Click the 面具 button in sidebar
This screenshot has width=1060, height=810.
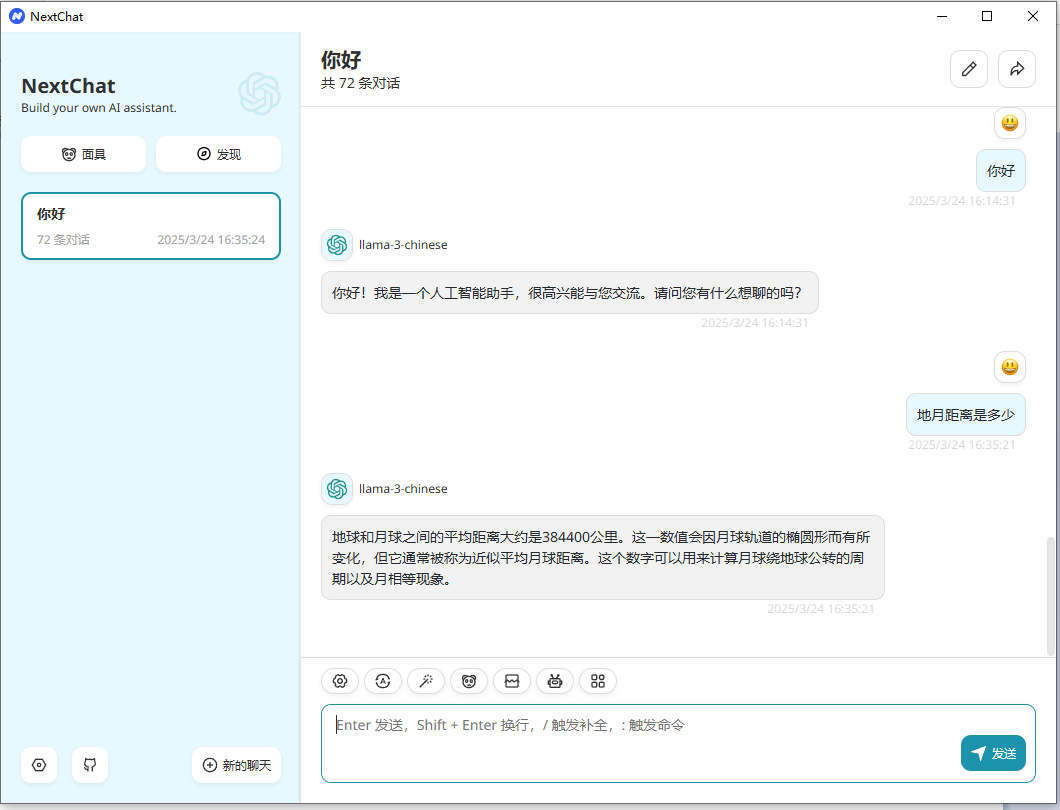tap(83, 154)
